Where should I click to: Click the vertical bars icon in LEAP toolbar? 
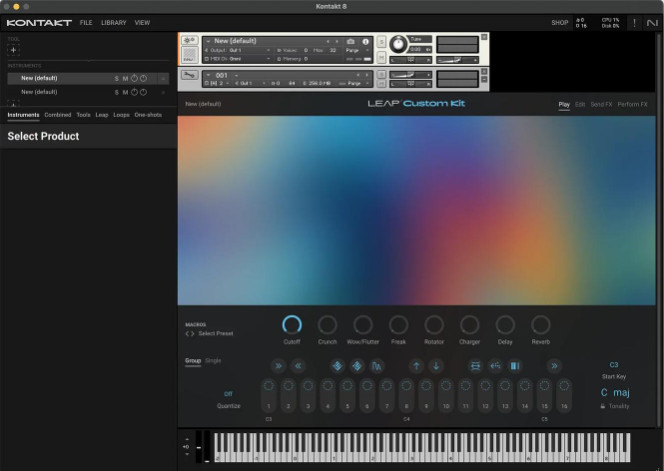[x=515, y=366]
